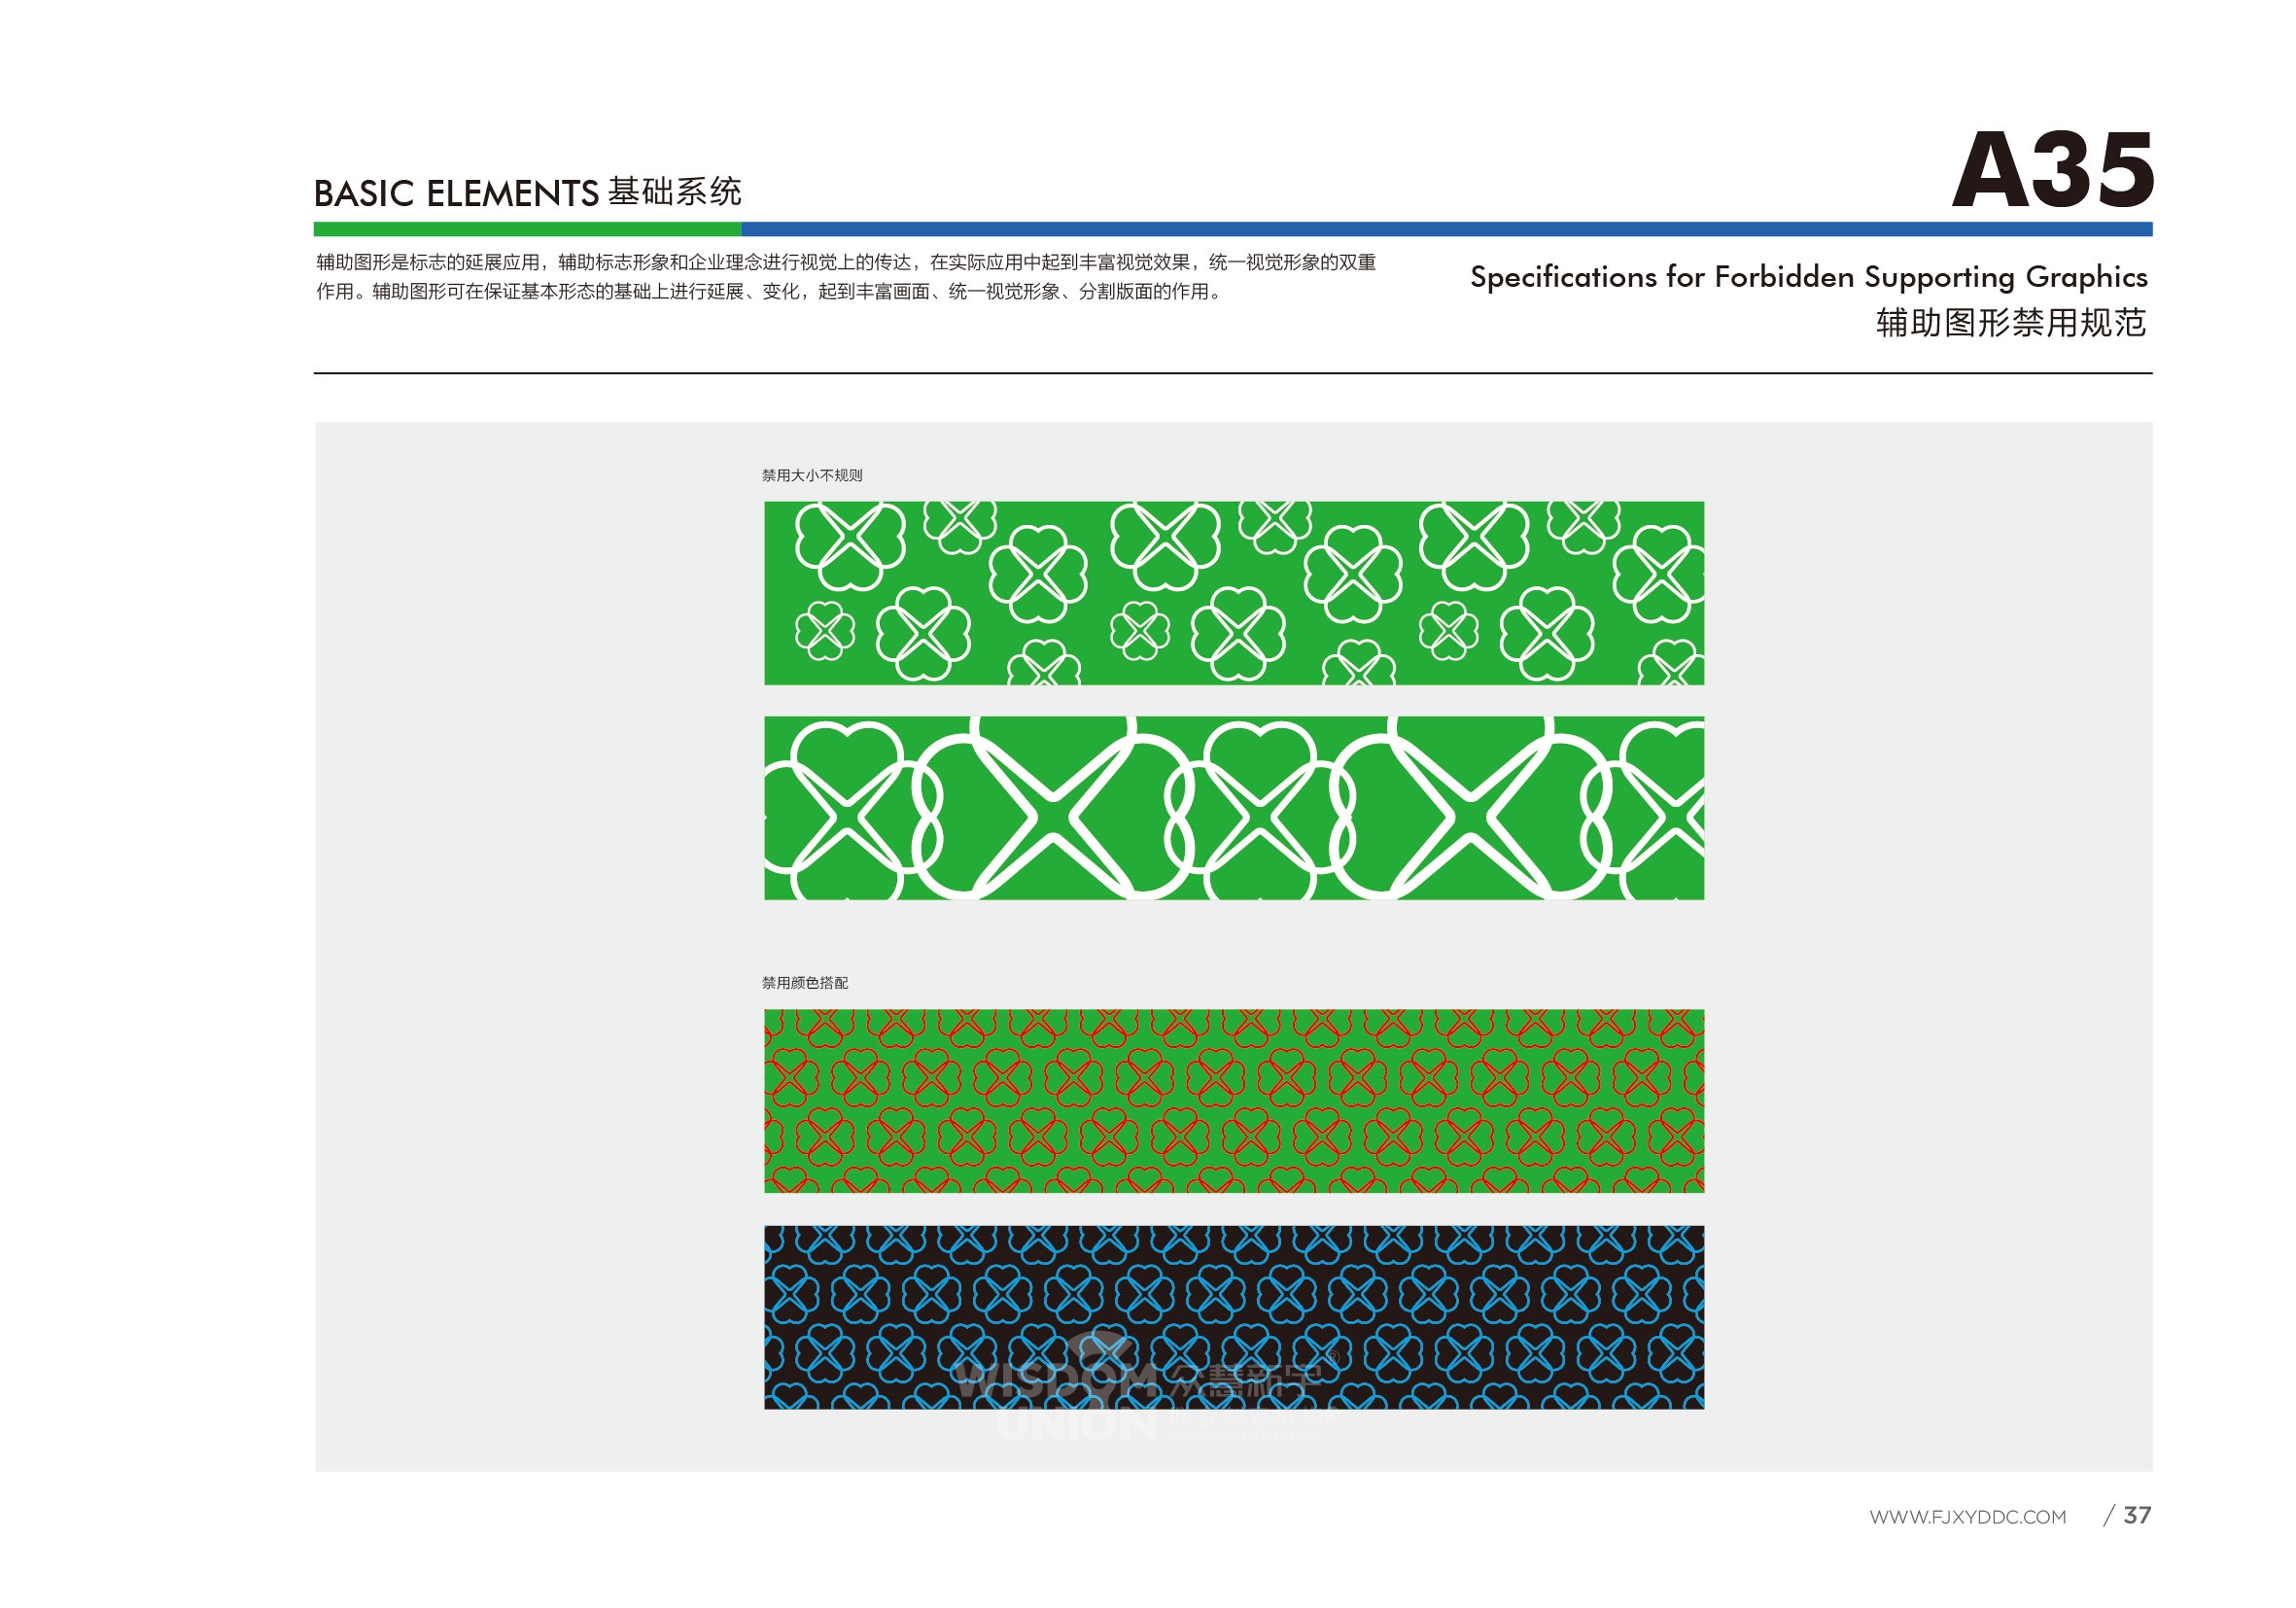Click the page number 37
Viewport: 2296px width, 1608px height.
point(2137,1516)
